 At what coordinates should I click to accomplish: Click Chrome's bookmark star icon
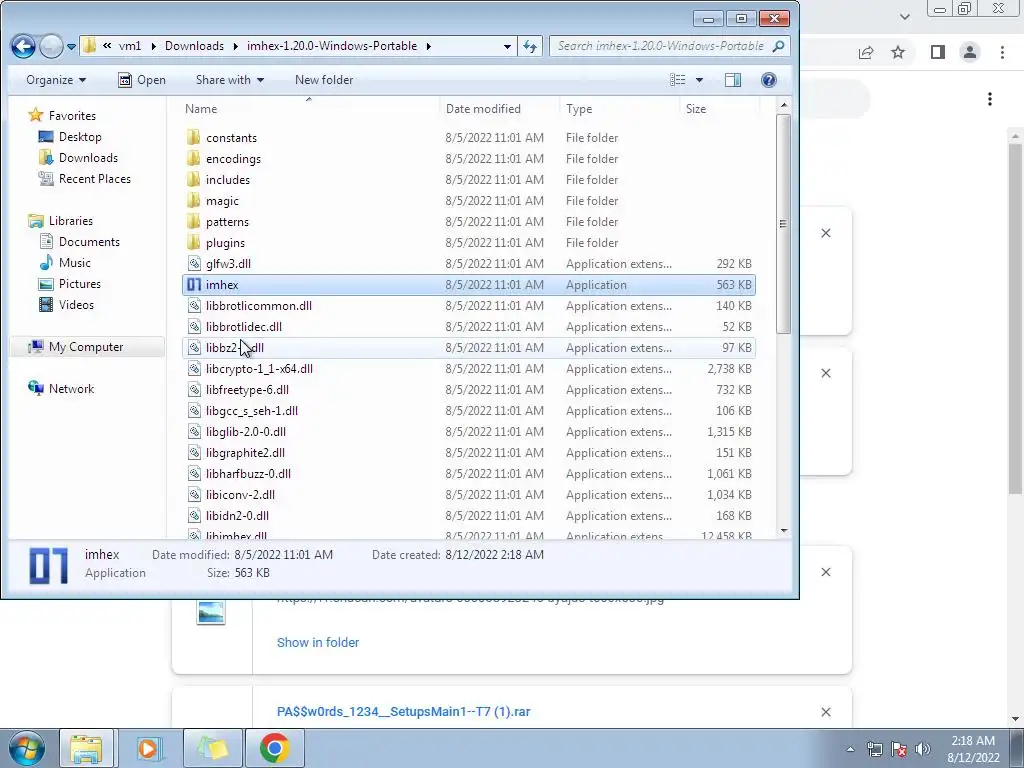pos(898,52)
